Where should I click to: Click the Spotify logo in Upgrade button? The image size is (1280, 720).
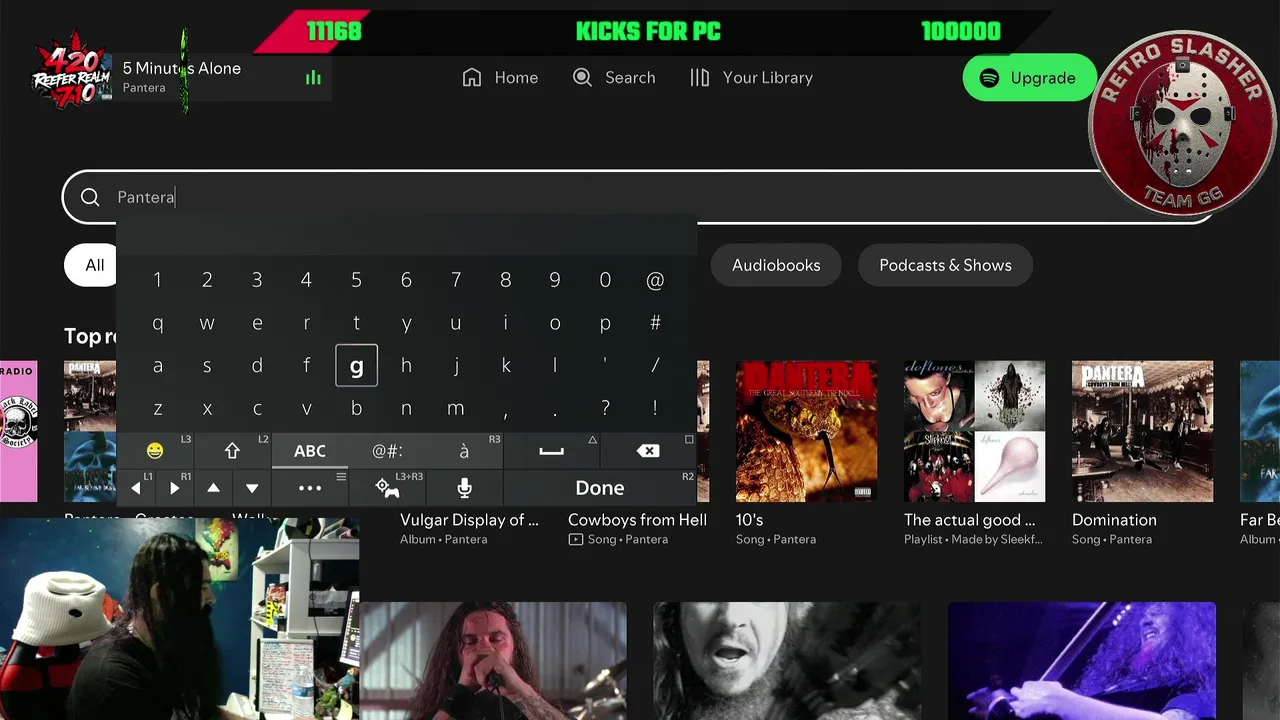tap(990, 78)
